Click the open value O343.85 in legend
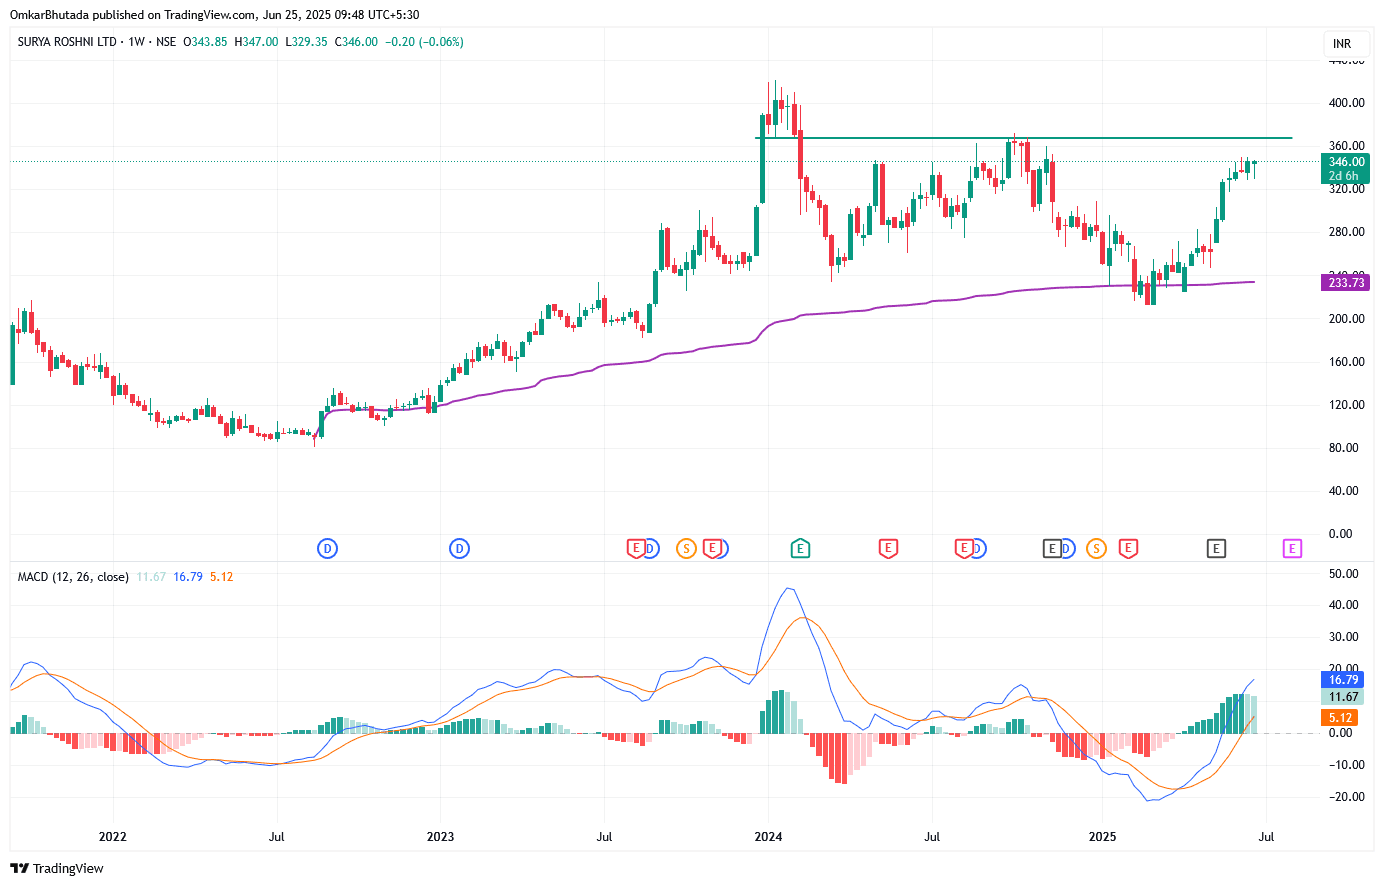 point(205,42)
